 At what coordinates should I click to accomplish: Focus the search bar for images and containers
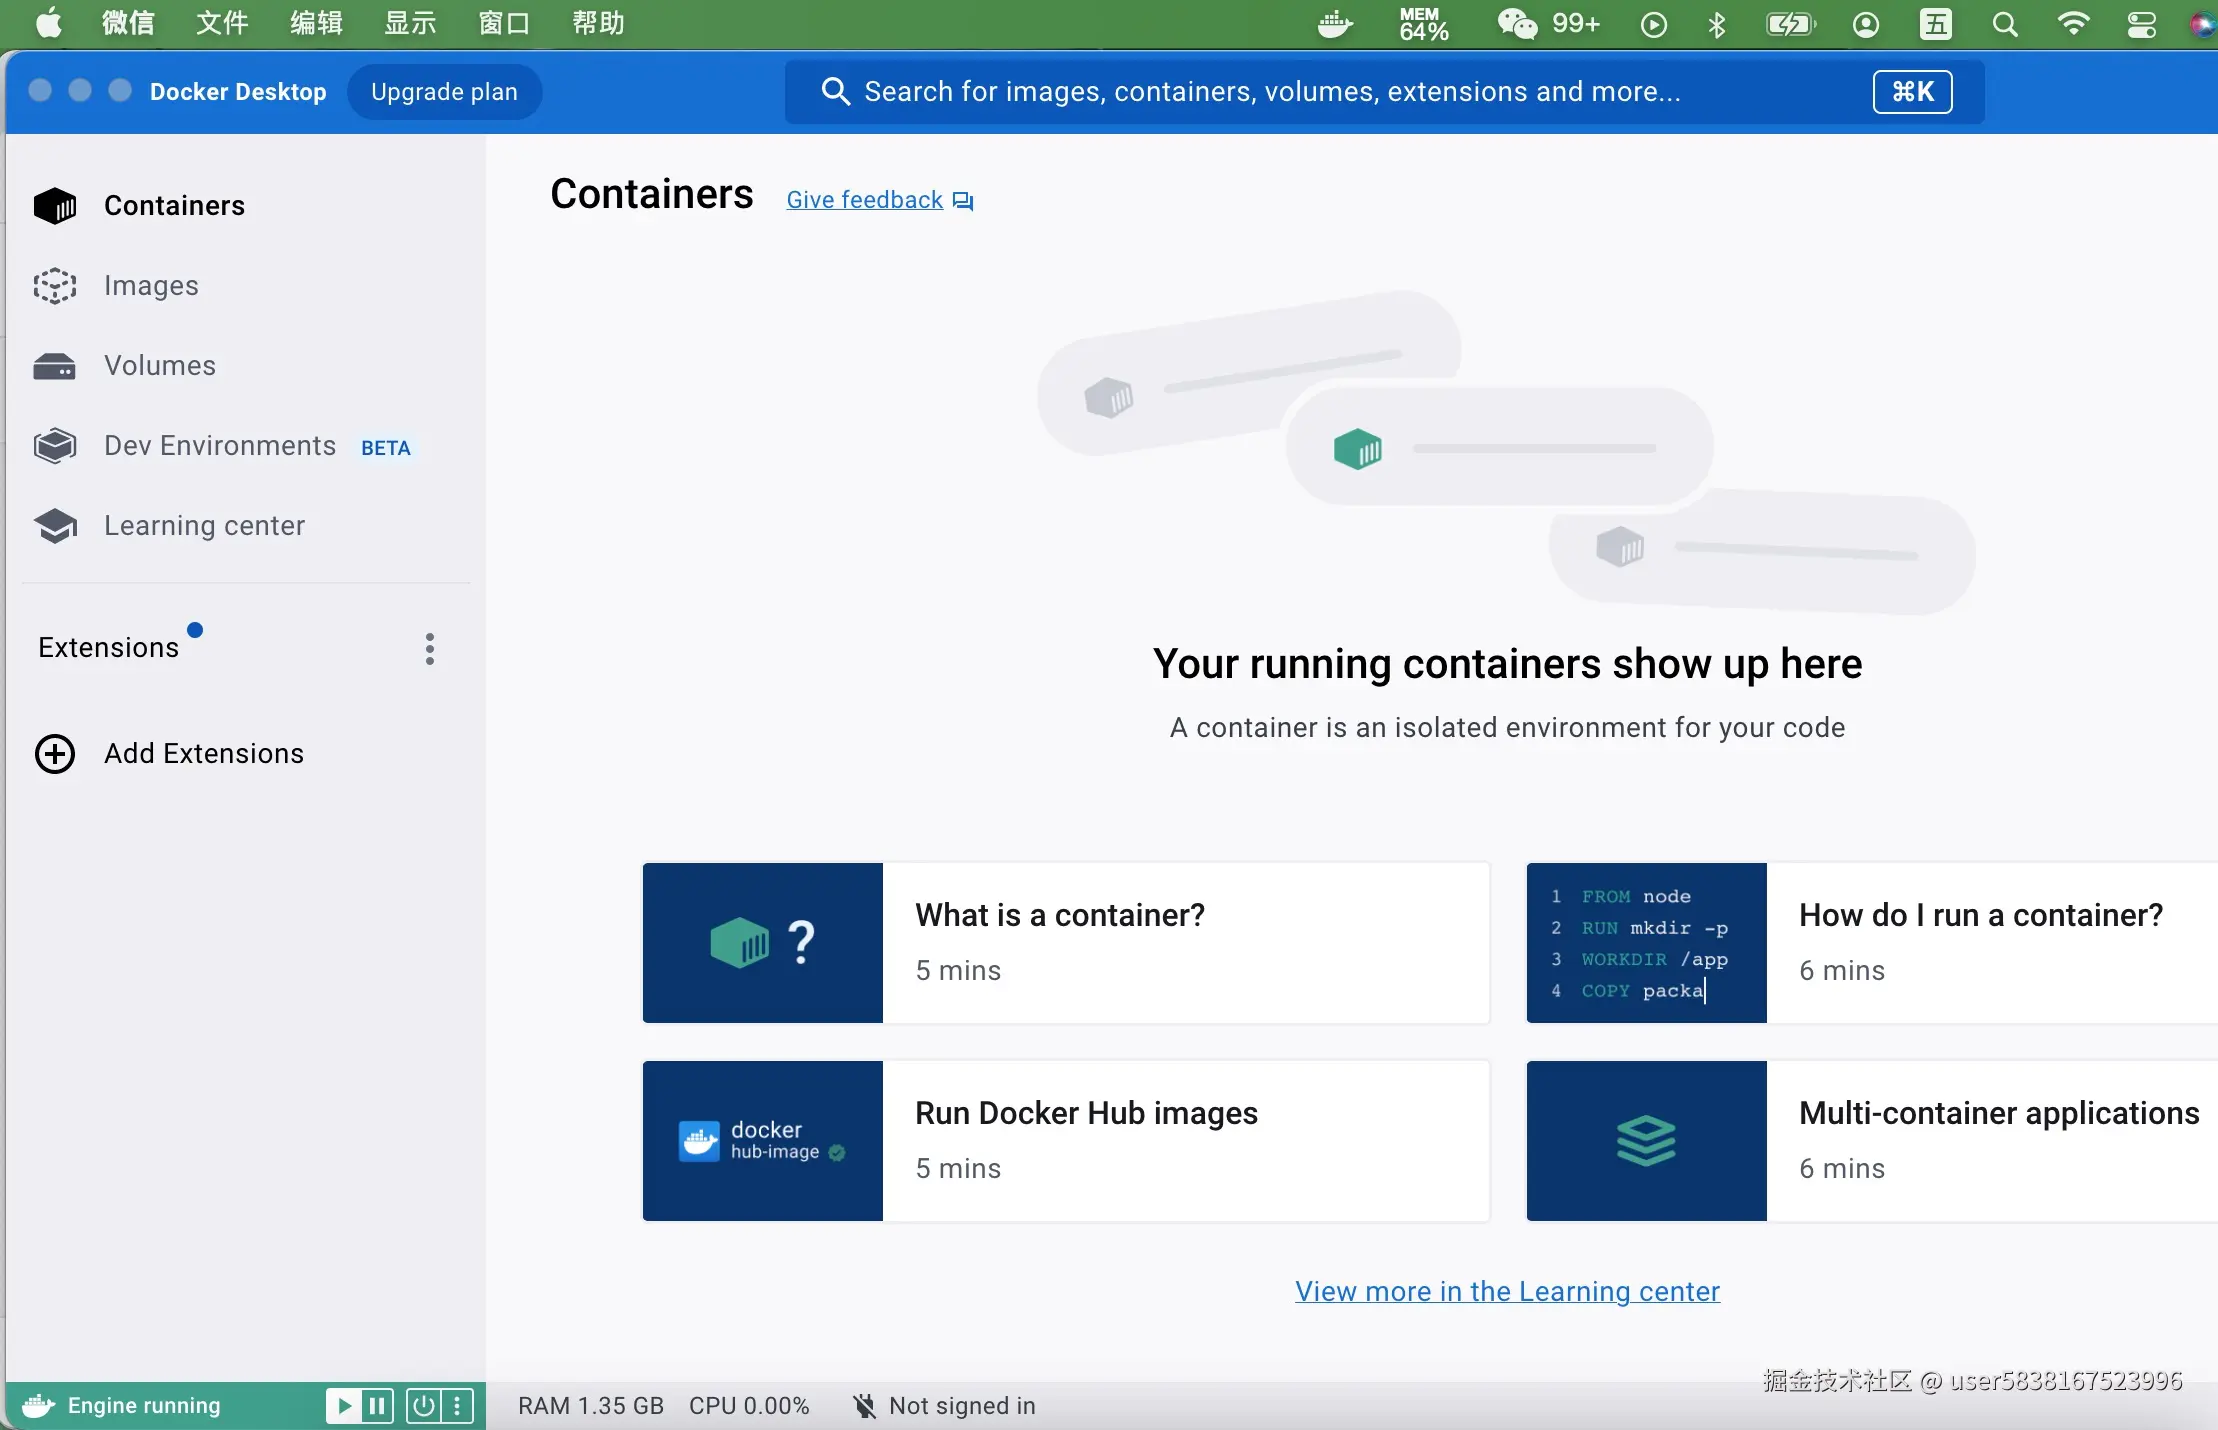tap(1384, 92)
